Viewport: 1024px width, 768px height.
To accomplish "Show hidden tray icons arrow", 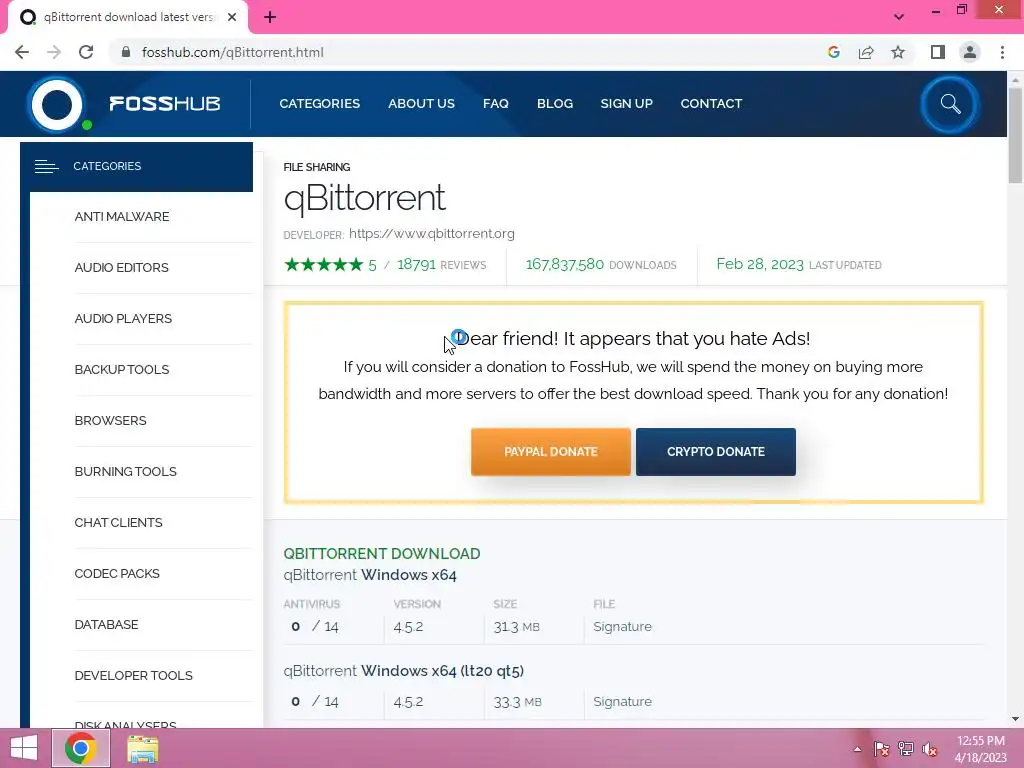I will pyautogui.click(x=857, y=749).
